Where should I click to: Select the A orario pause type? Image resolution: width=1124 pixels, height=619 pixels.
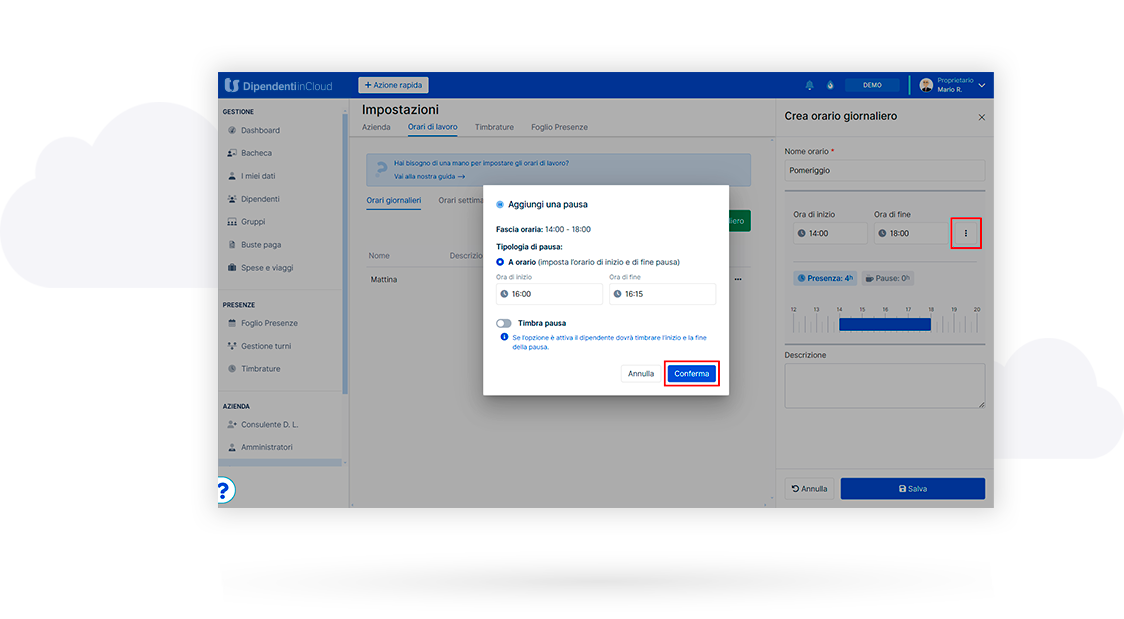(x=500, y=262)
